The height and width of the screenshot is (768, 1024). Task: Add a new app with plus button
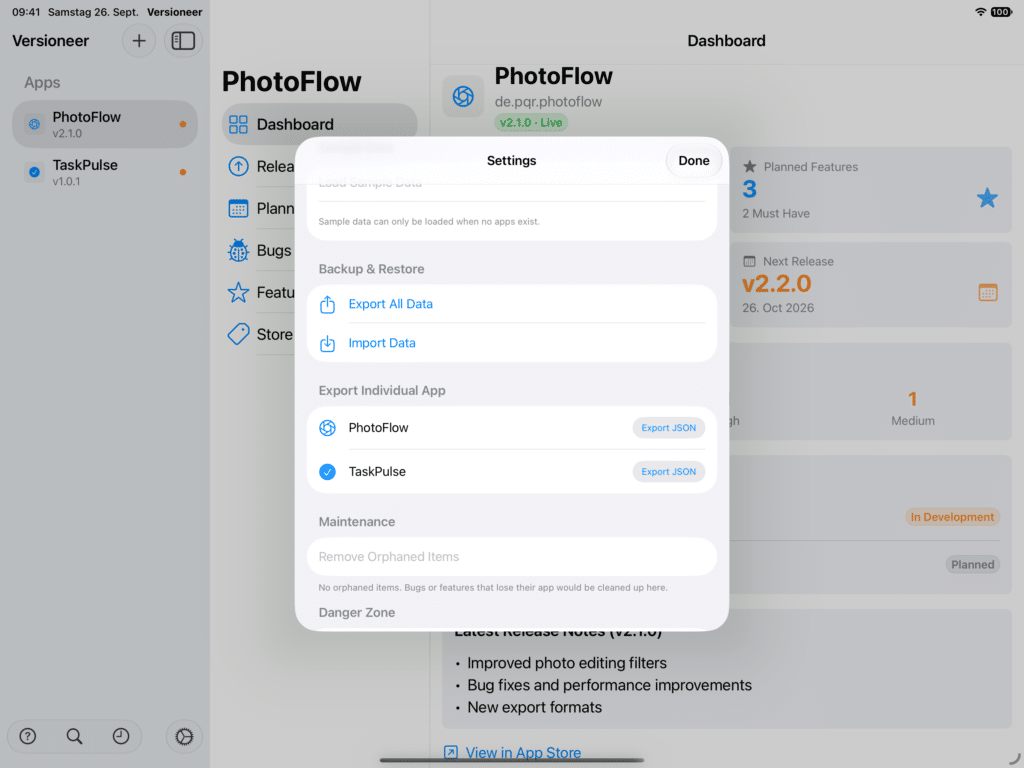[x=138, y=40]
